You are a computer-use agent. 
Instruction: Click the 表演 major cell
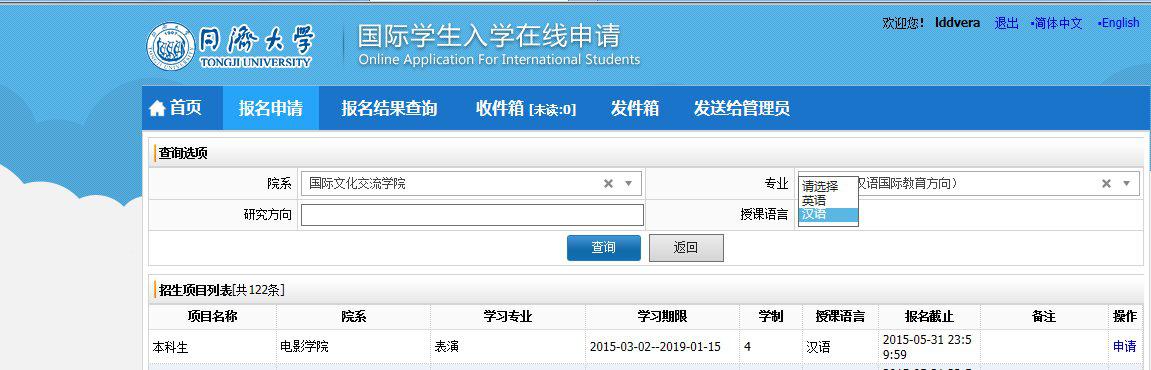pyautogui.click(x=446, y=346)
